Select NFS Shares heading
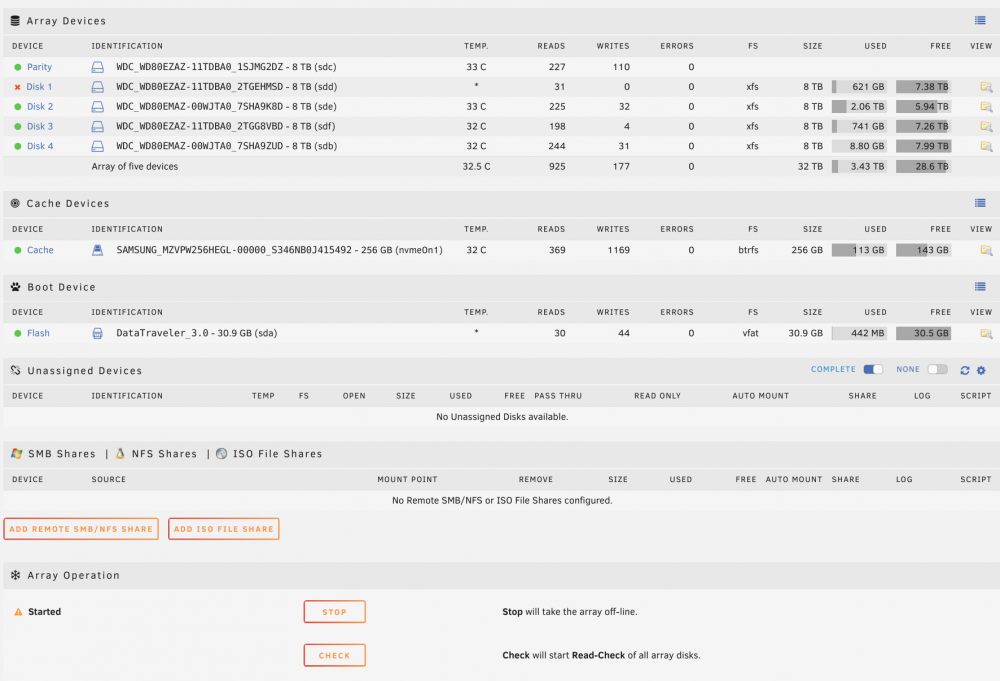1000x681 pixels. click(x=165, y=453)
